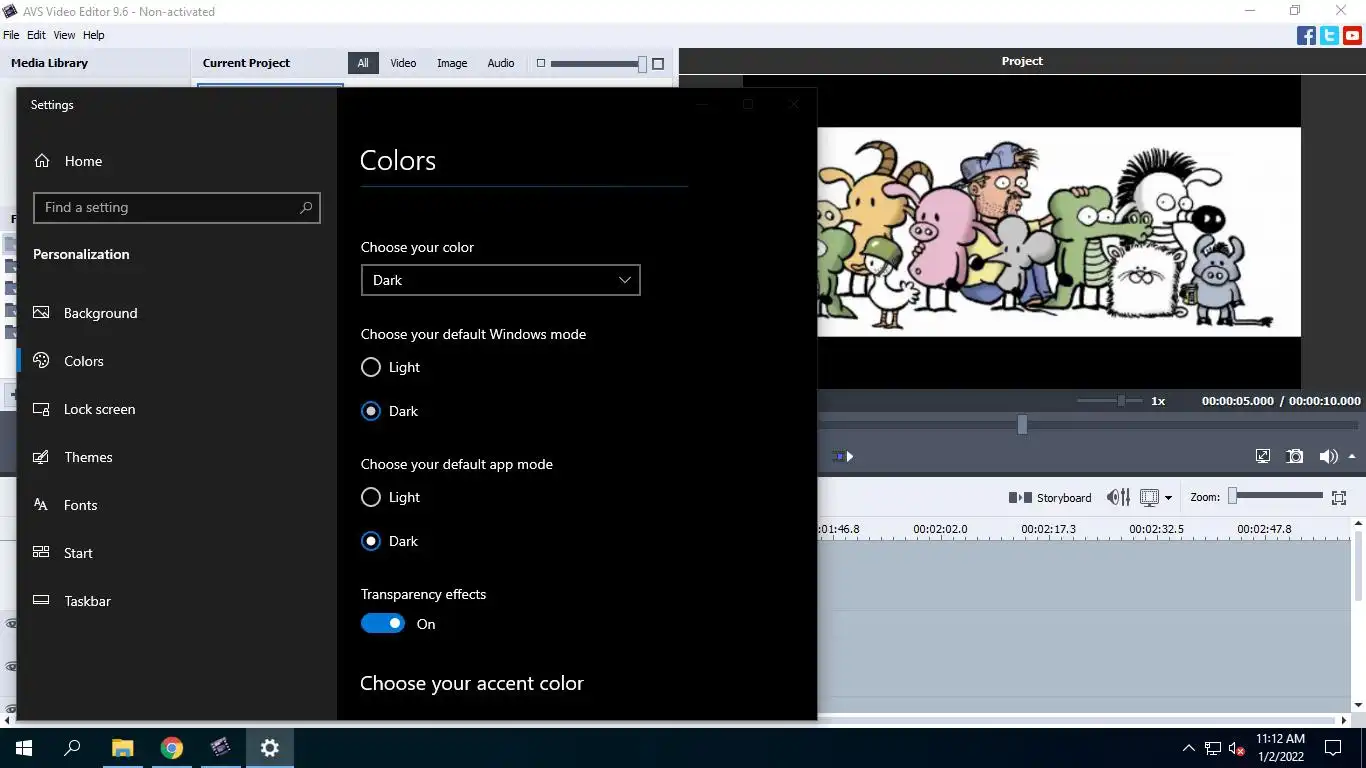Click the taskbar clock showing 11:12 AM

[x=1281, y=747]
